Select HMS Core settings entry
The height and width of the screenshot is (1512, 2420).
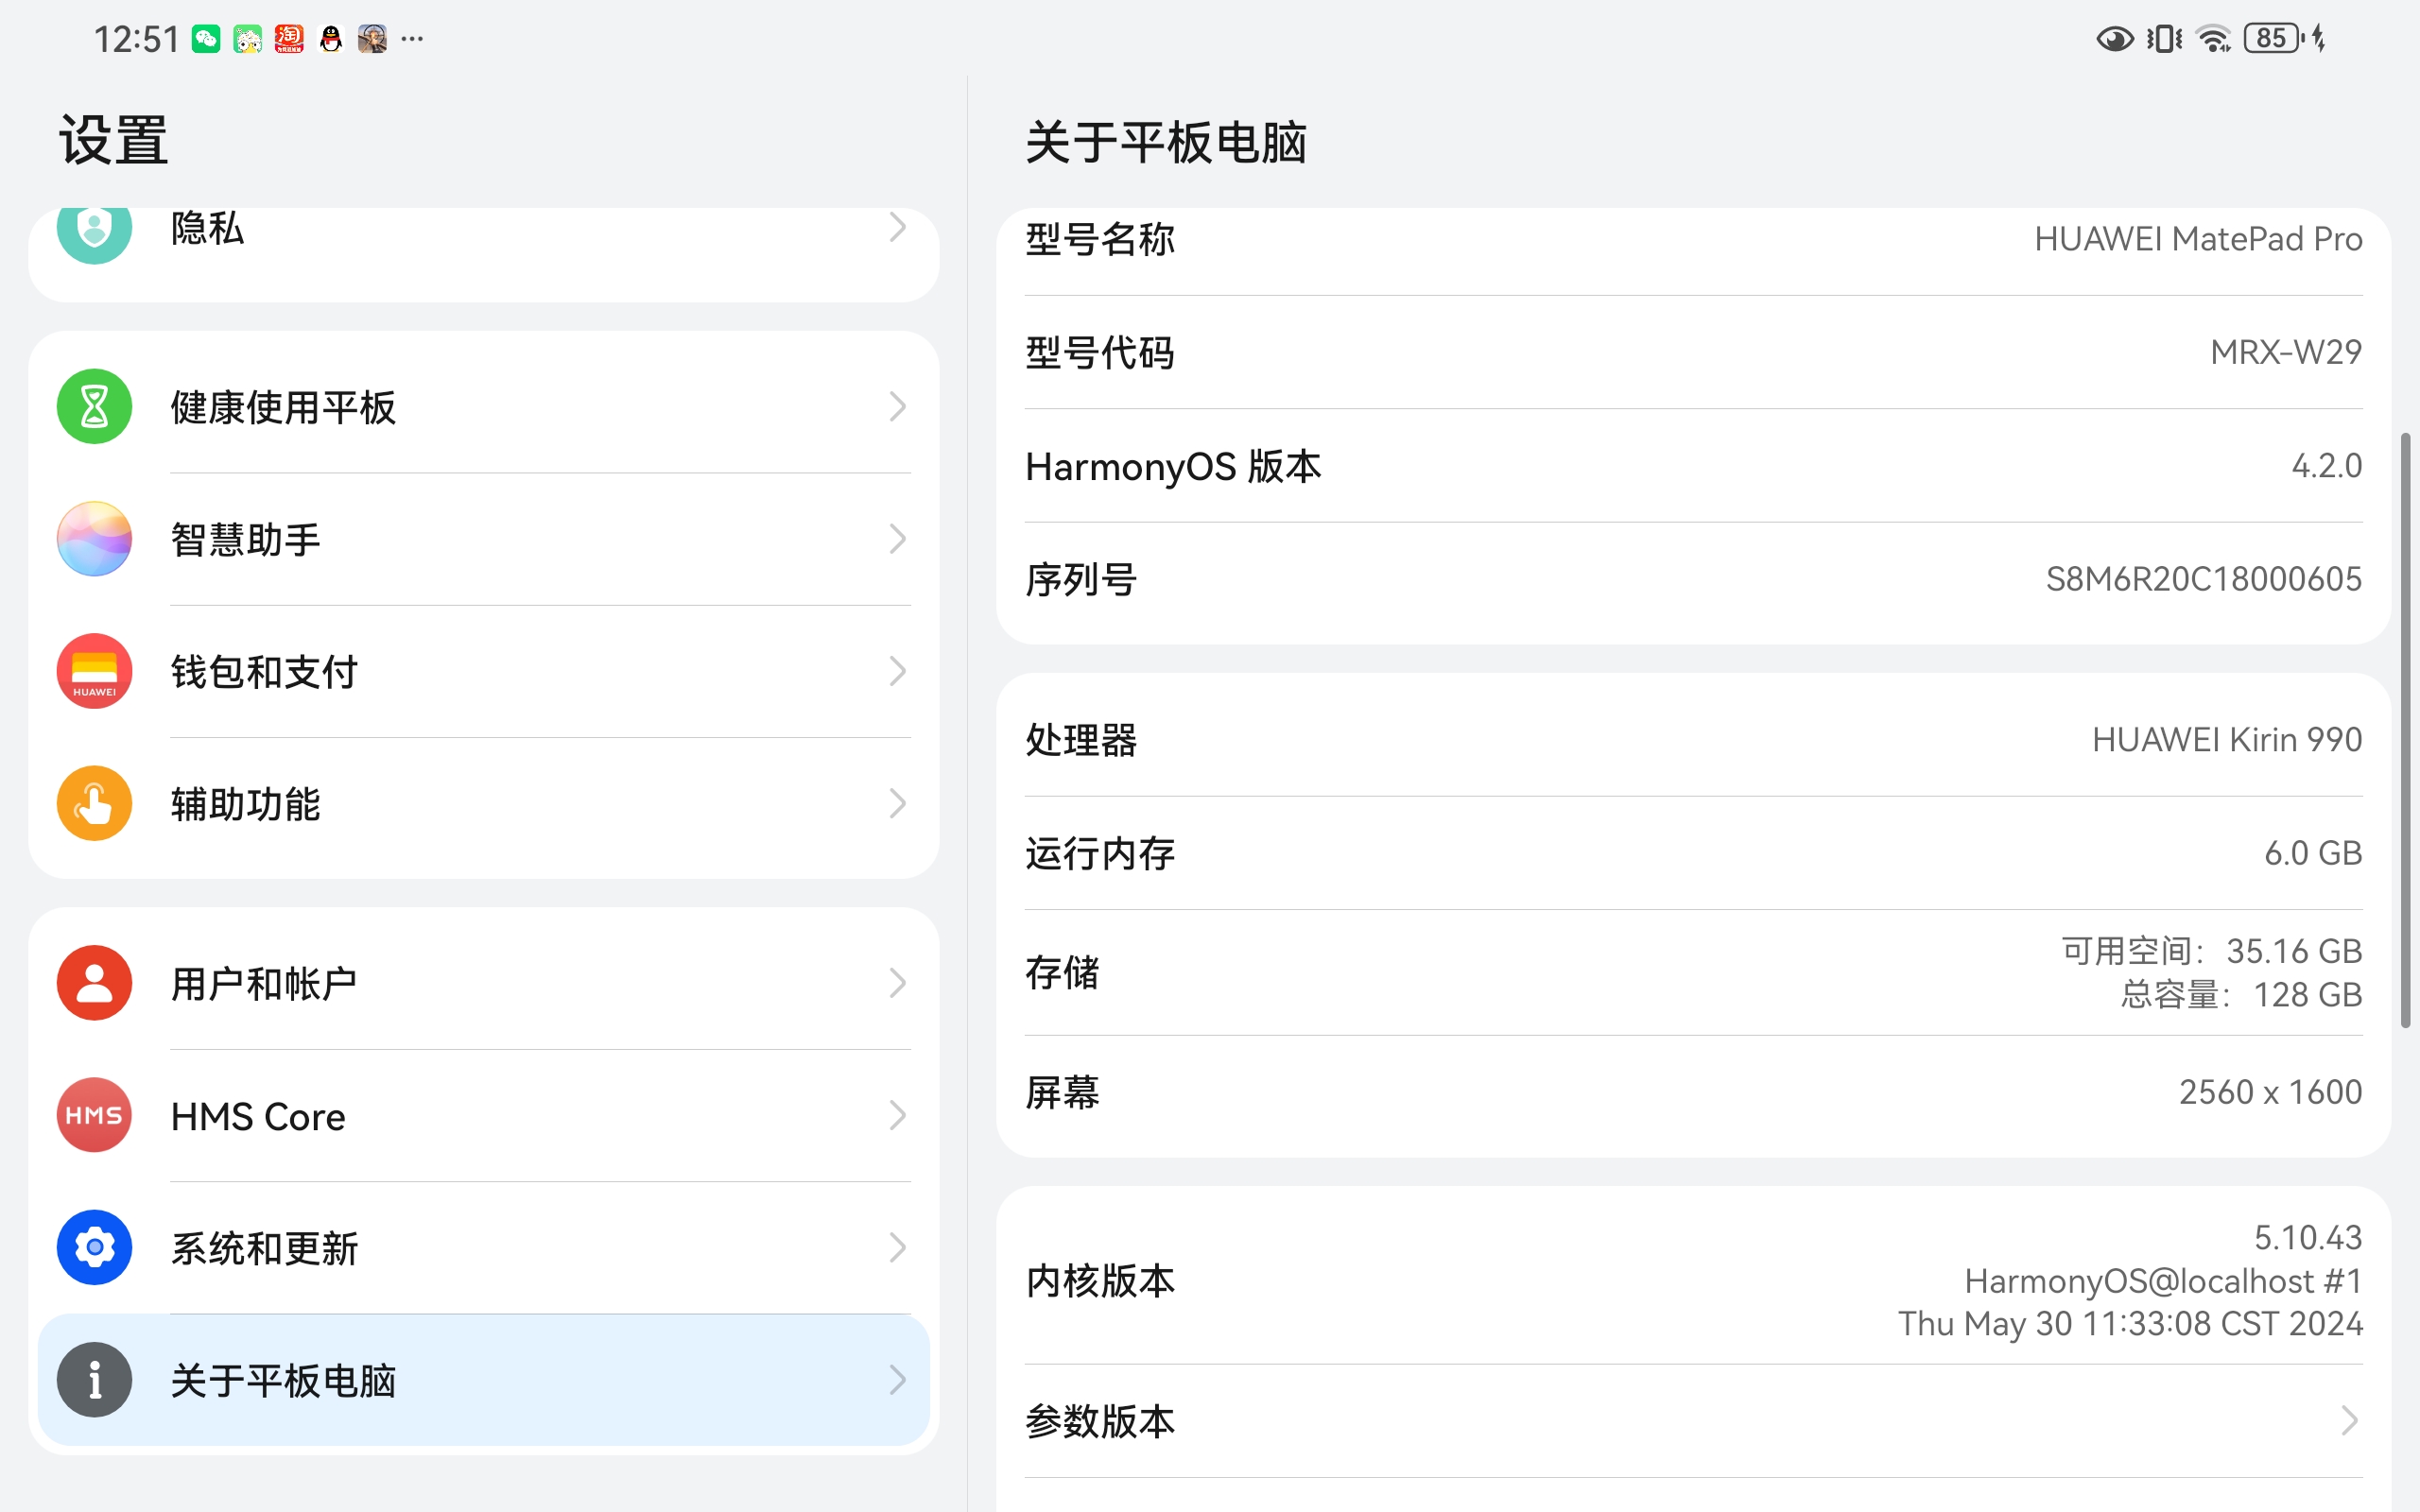[484, 1115]
